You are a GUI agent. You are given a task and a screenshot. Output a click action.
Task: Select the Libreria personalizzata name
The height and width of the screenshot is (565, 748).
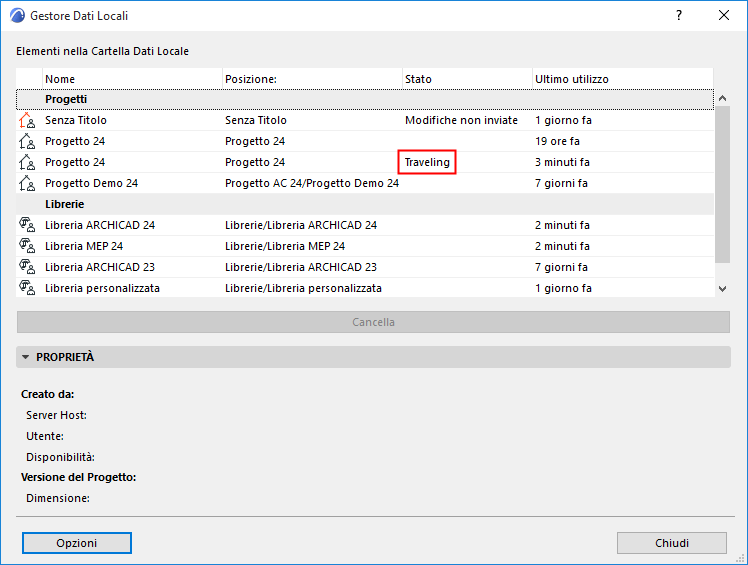tap(103, 288)
